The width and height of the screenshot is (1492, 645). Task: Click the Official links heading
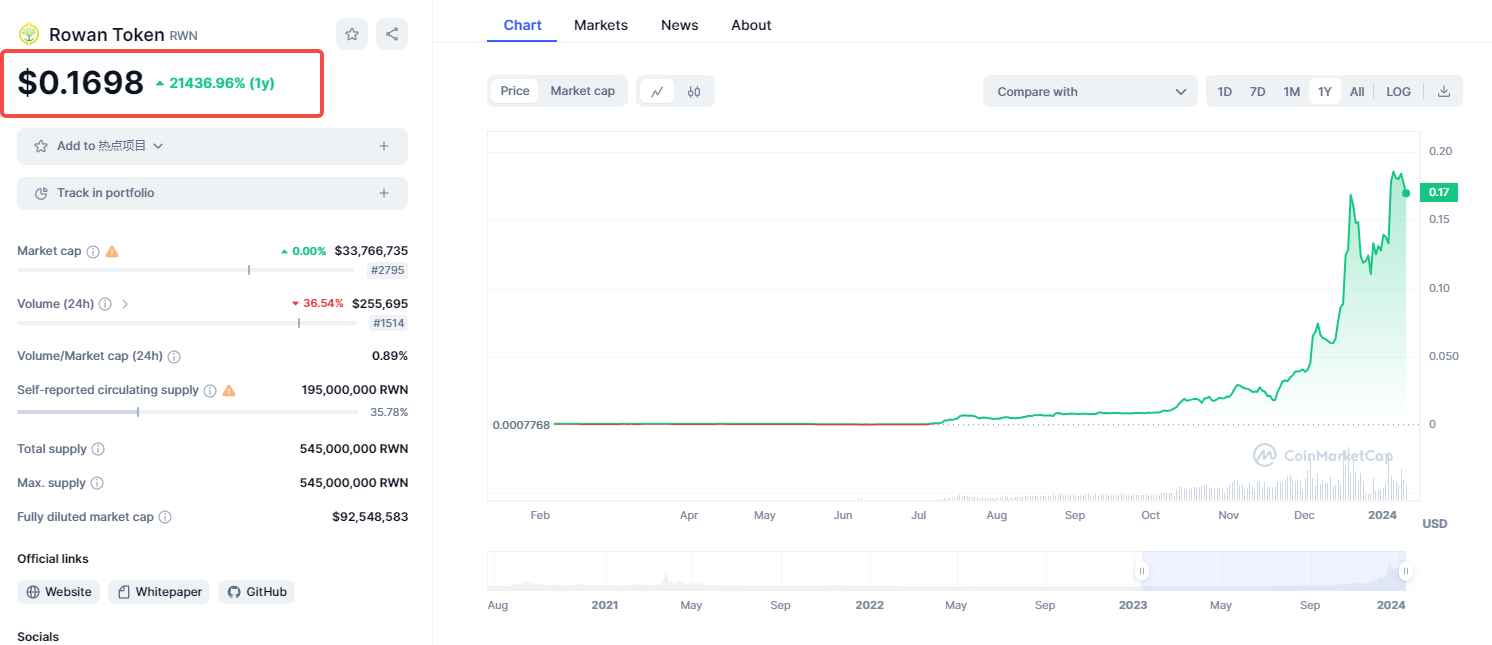pos(53,559)
